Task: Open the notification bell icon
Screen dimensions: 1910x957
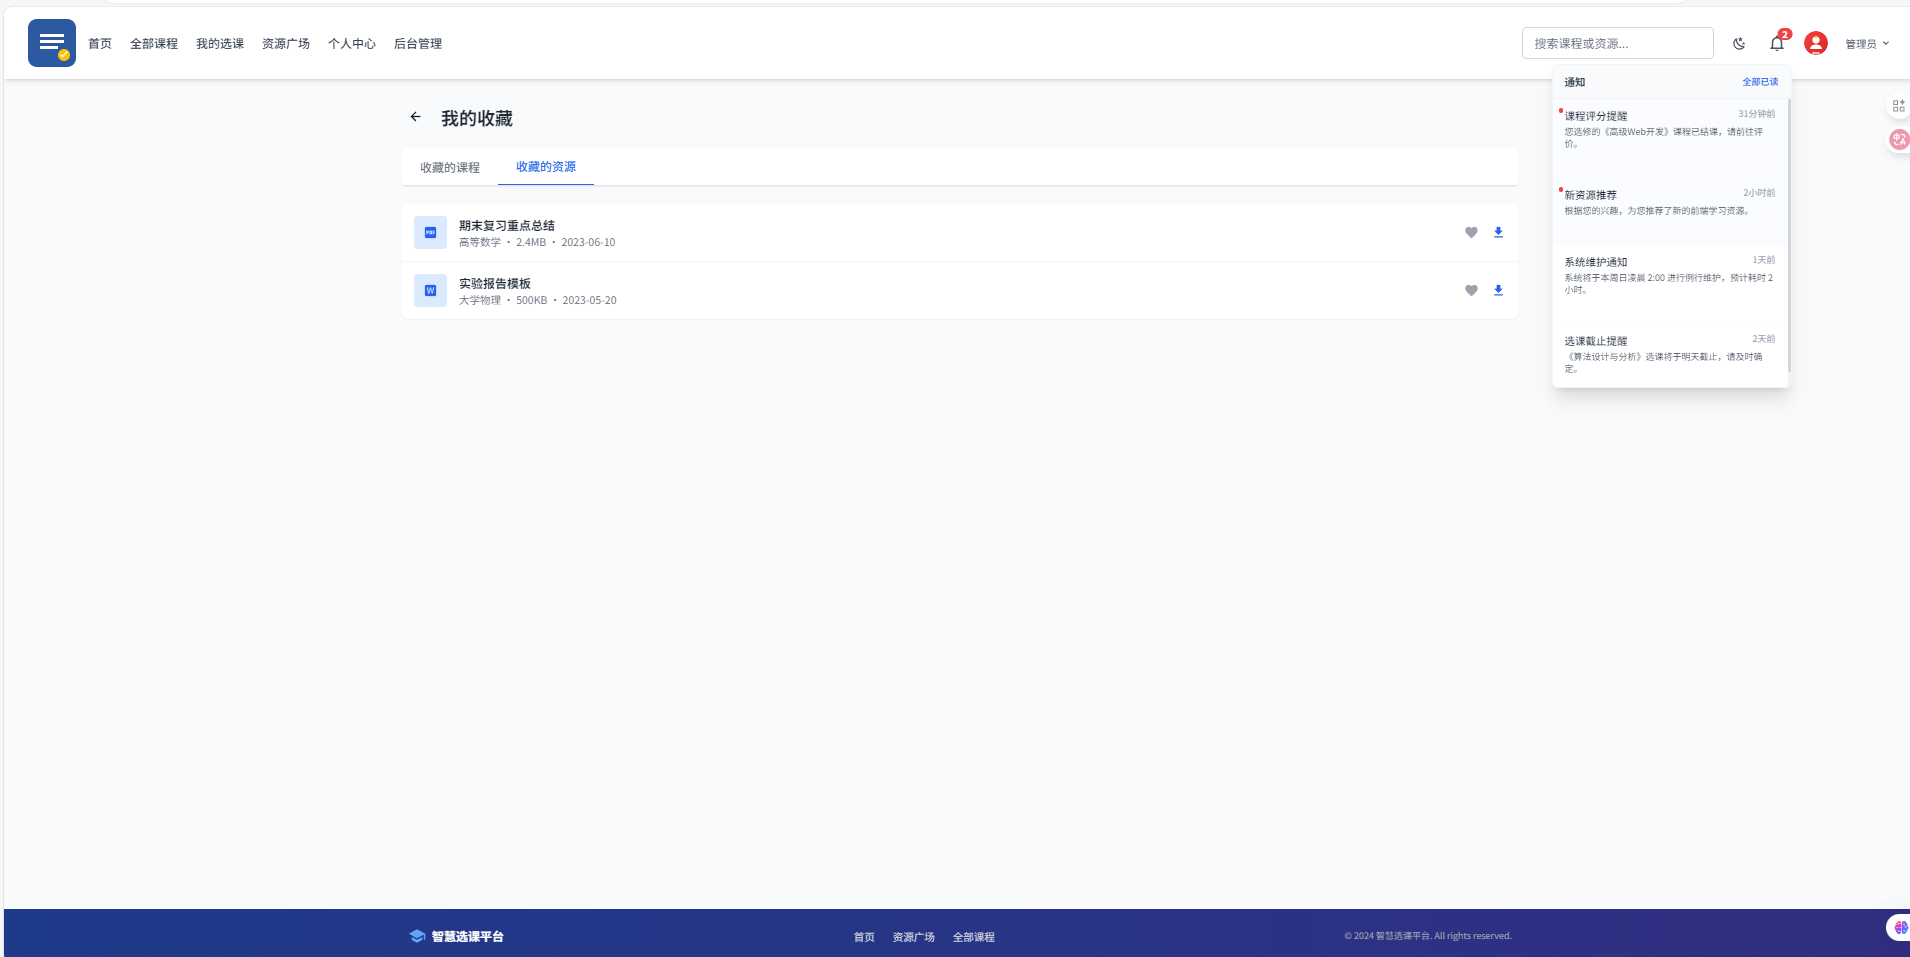Action: (1777, 43)
